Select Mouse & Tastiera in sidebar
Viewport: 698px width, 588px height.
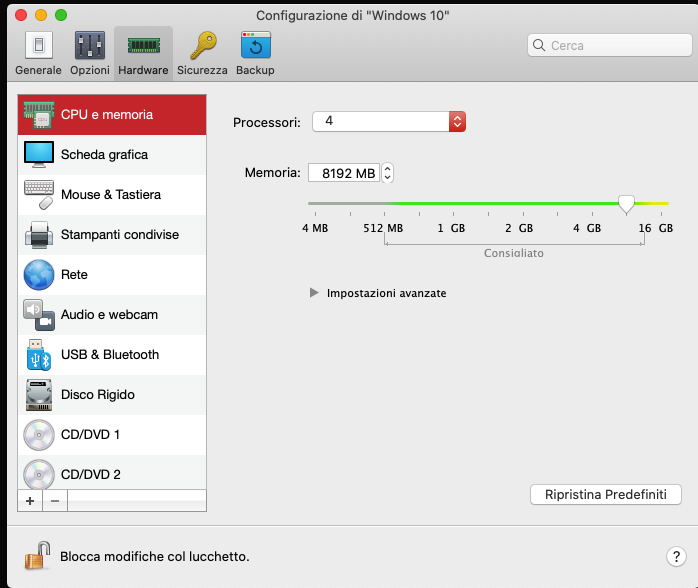tap(112, 195)
